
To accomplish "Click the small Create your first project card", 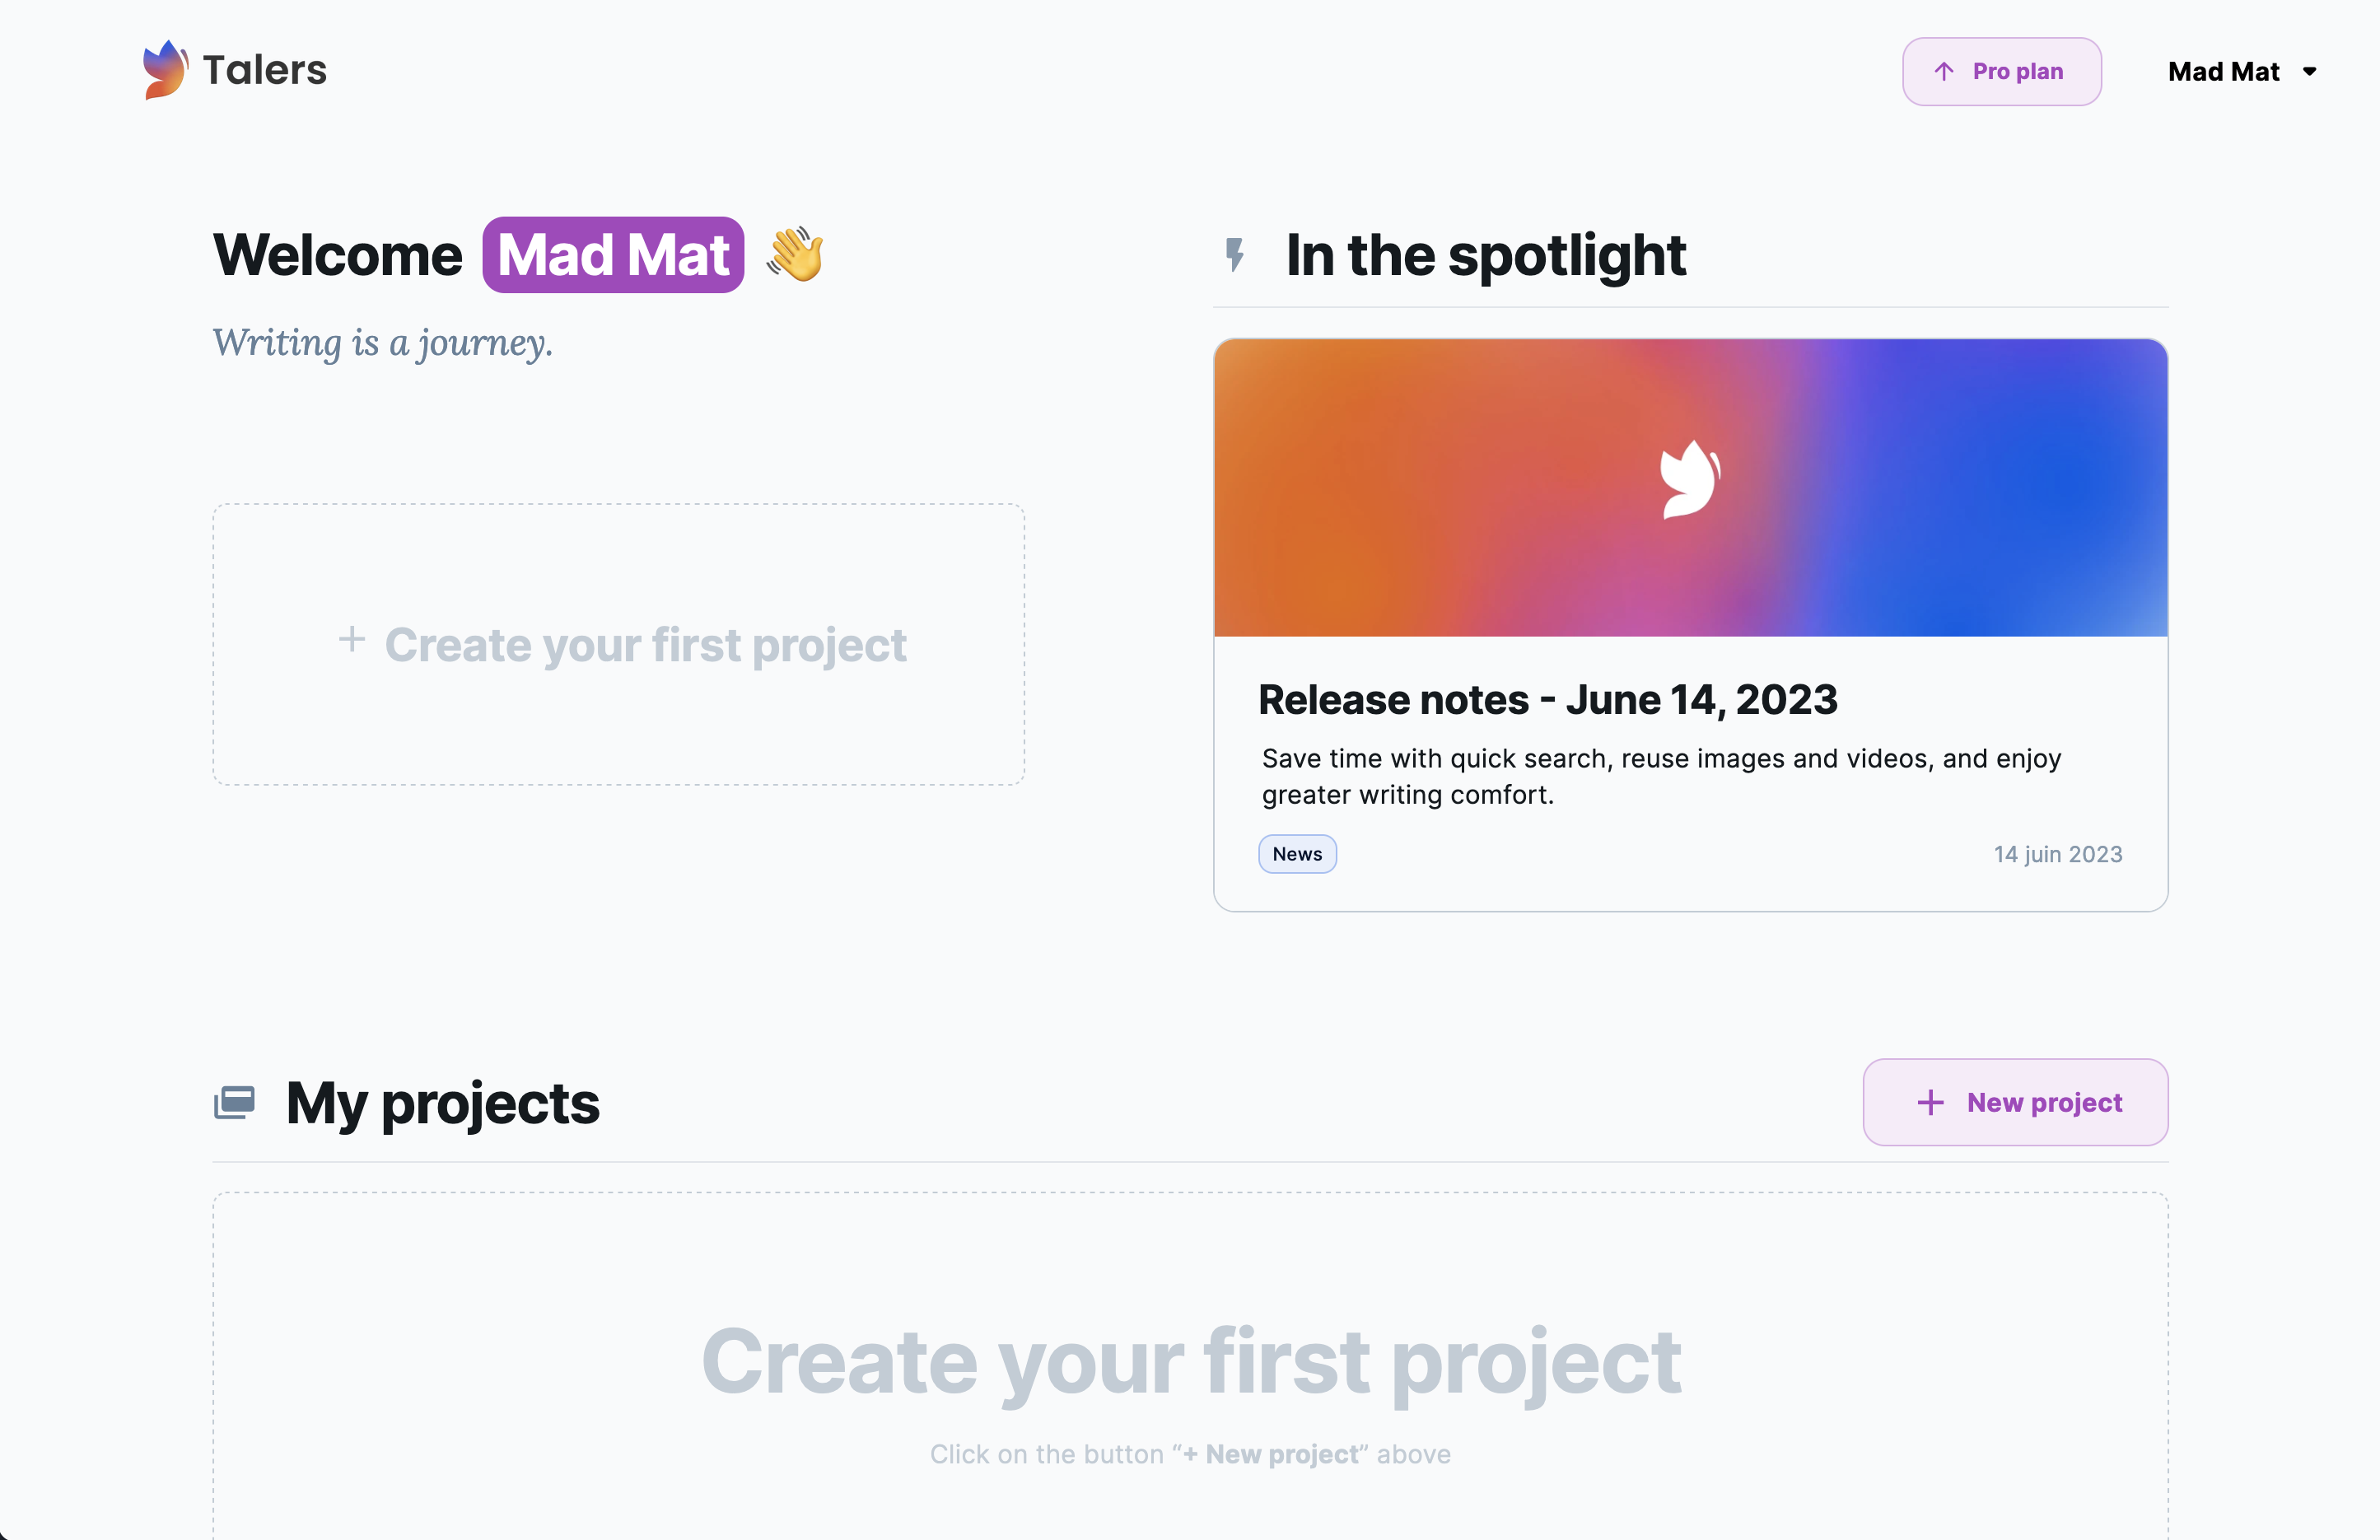I will [x=618, y=644].
